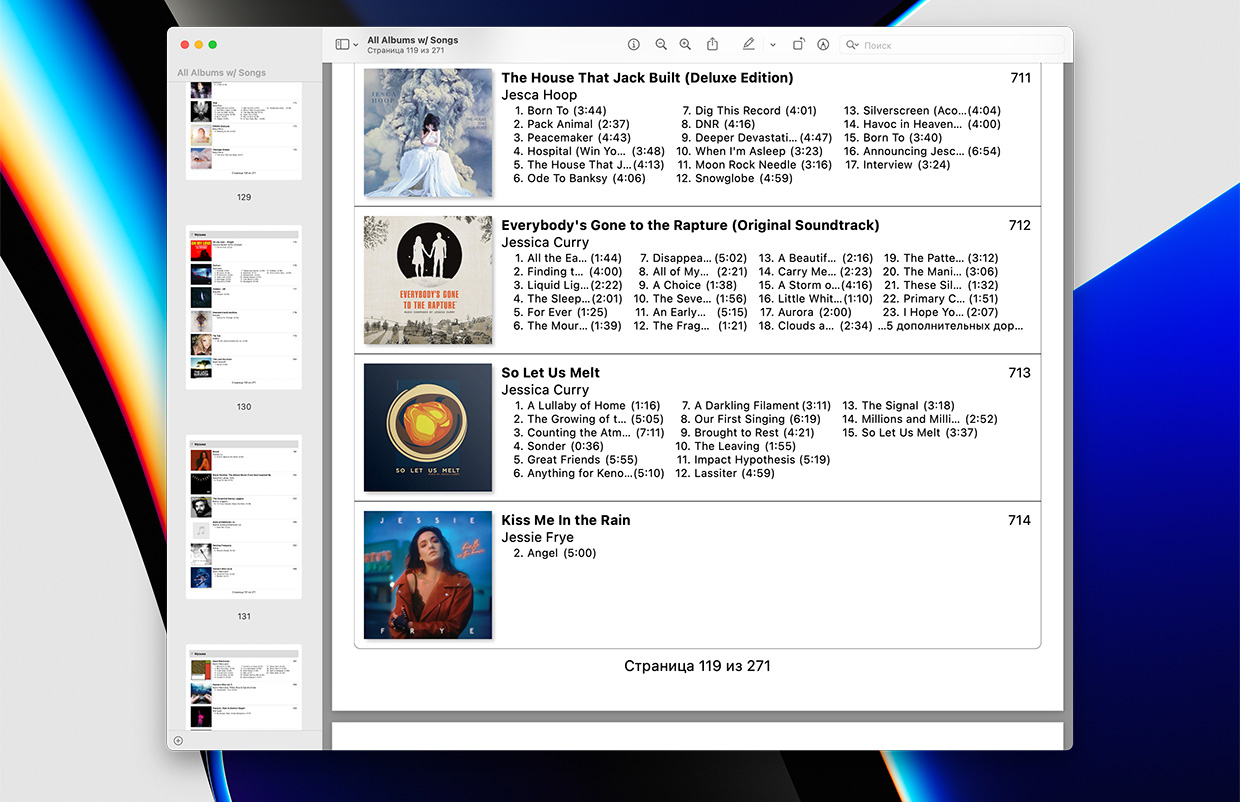Click track 15. So Let Us Melt (3:37)

(x=909, y=433)
